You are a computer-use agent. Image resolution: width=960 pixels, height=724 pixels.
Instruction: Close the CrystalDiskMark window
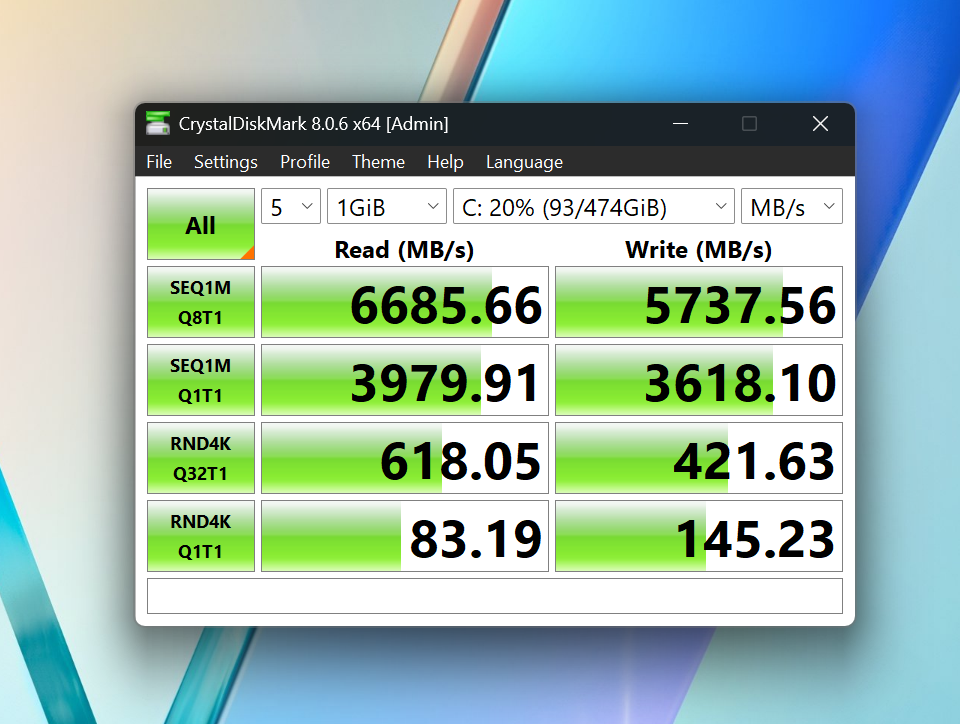click(x=820, y=124)
